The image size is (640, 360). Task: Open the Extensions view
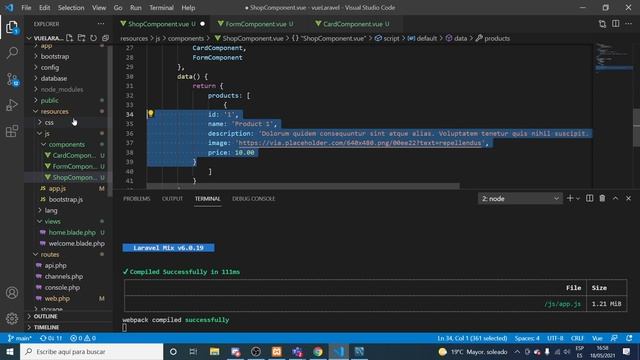(12, 131)
